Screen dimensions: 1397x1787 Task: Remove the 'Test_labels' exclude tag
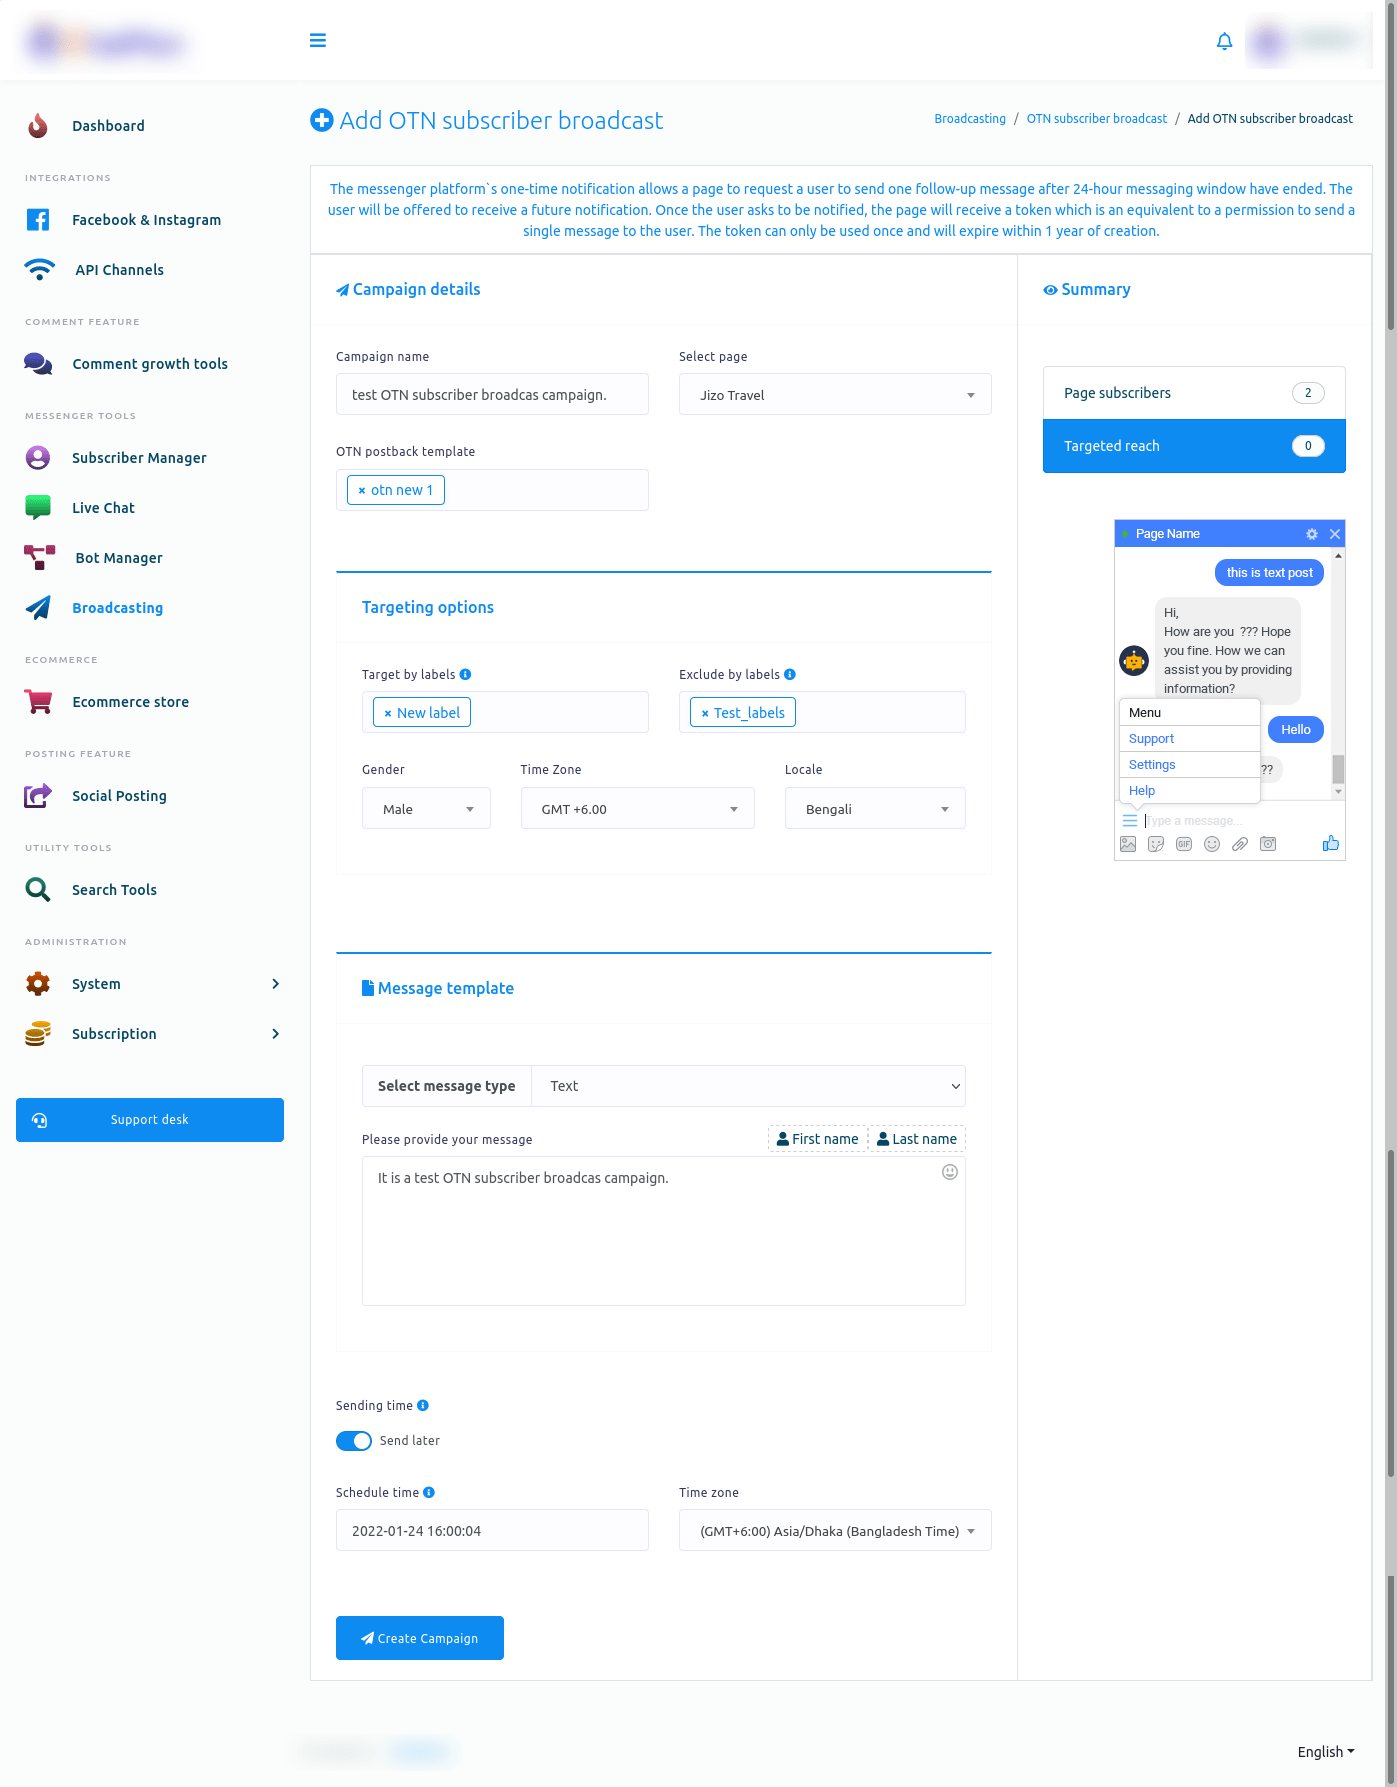point(705,714)
